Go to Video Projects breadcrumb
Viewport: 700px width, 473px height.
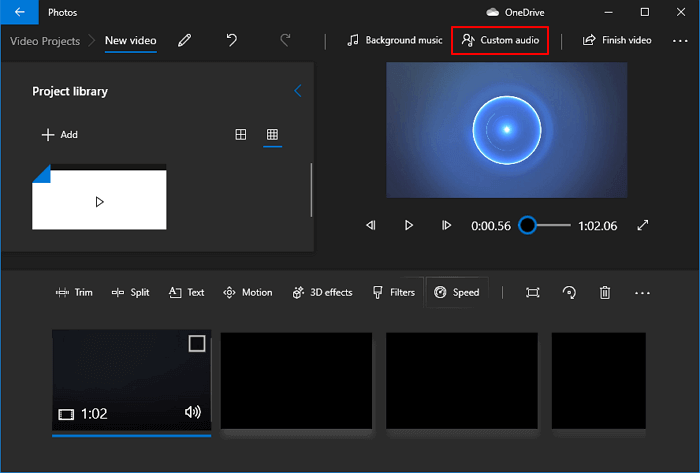point(45,41)
